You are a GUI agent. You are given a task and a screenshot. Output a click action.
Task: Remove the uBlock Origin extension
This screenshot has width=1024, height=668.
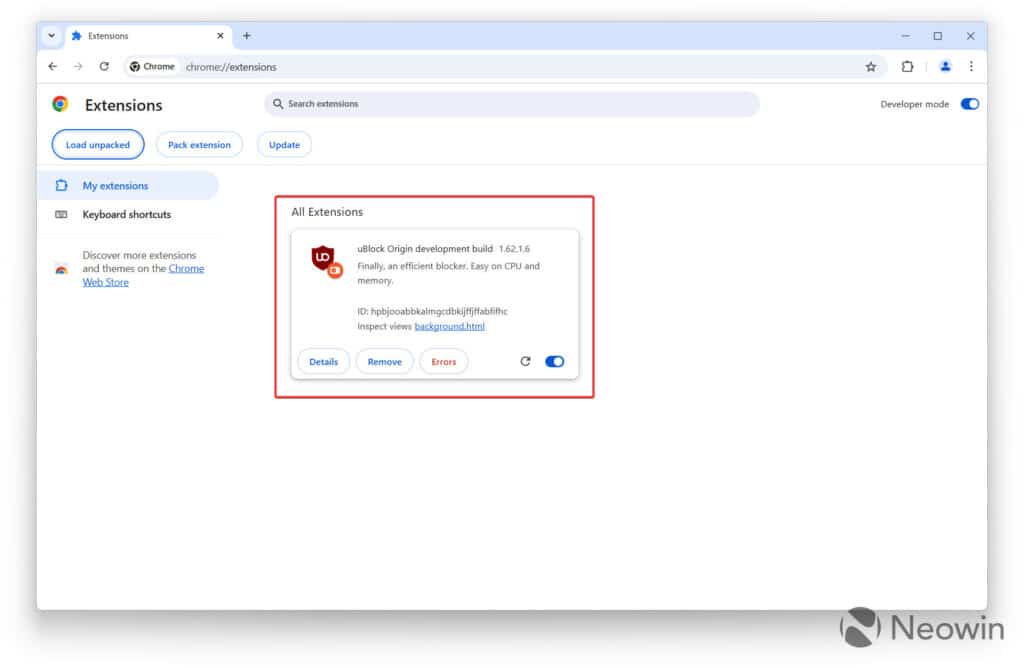point(385,362)
